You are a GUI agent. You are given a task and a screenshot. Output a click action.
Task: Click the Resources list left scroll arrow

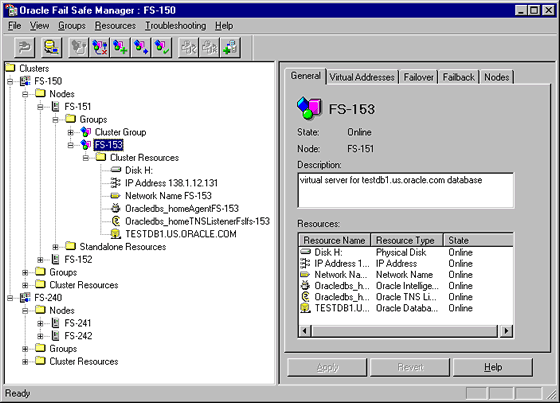tap(305, 331)
